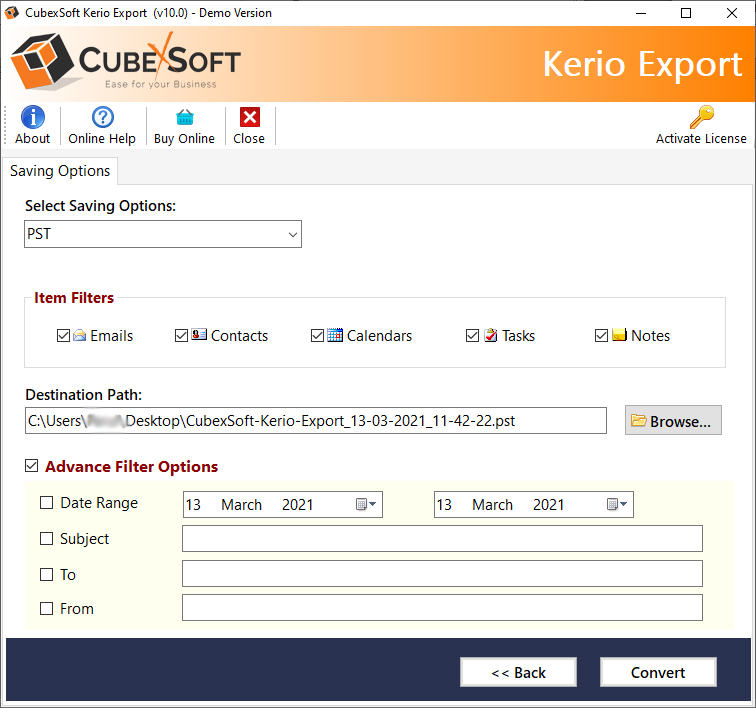756x708 pixels.
Task: Open Online Help question mark icon
Action: point(103,117)
